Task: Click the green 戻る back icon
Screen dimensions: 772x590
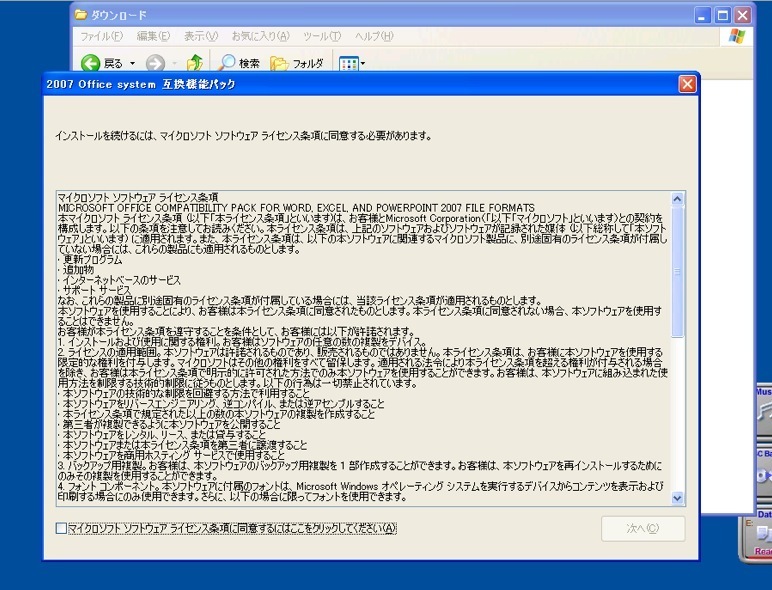Action: click(x=91, y=64)
